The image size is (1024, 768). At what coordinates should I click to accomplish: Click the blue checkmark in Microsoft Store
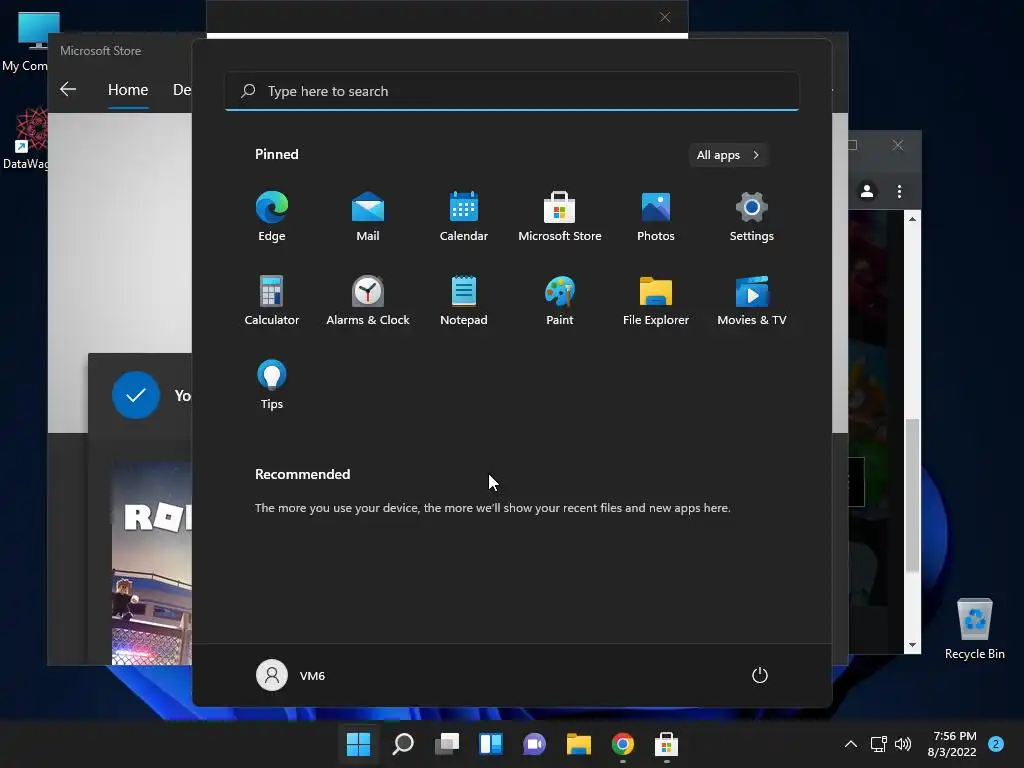pos(136,395)
